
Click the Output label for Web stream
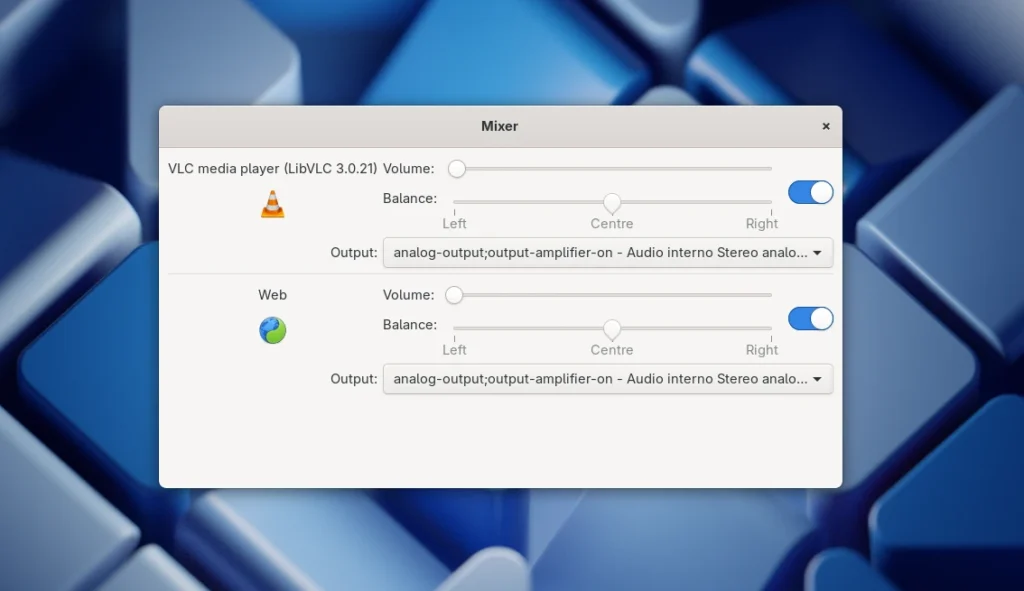point(353,379)
